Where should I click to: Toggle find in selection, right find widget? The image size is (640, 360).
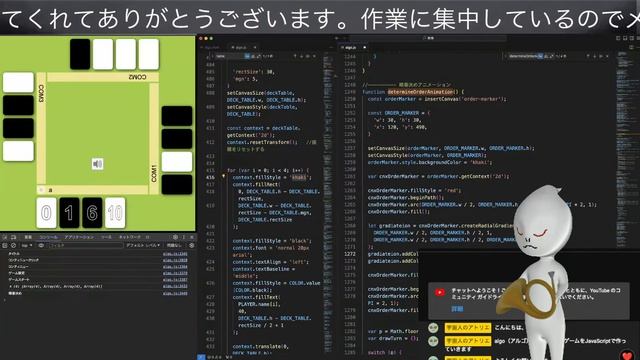(601, 56)
